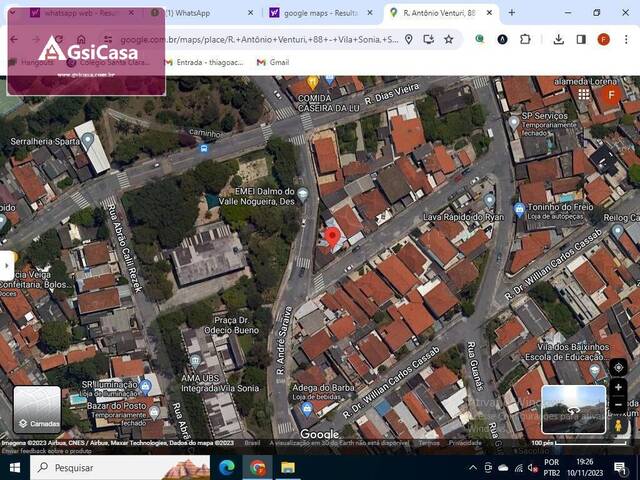Show hidden system tray icons
640x480 pixels.
(x=473, y=468)
